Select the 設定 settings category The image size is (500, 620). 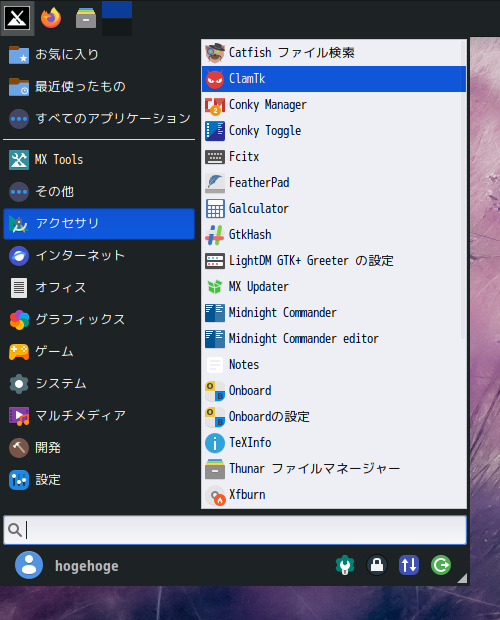click(x=99, y=480)
